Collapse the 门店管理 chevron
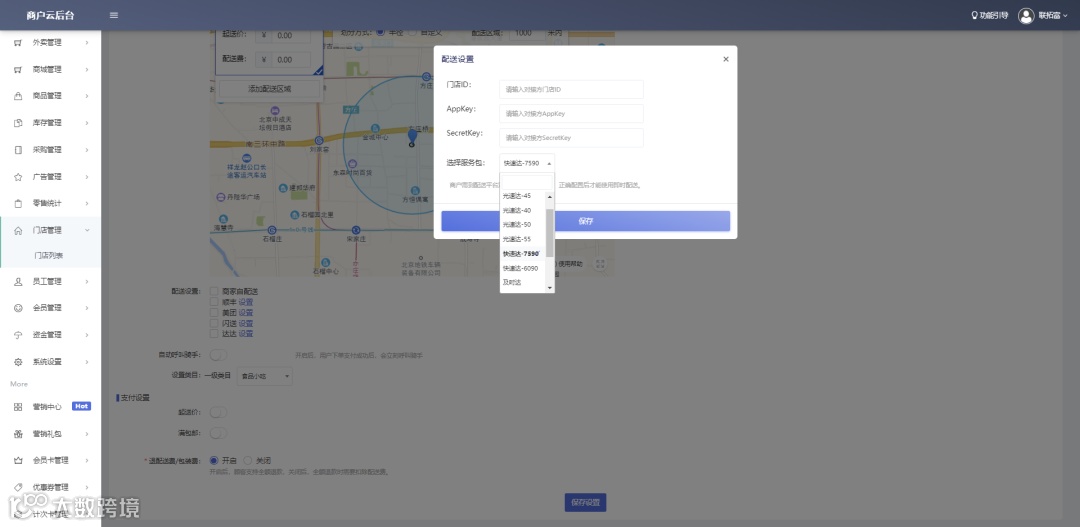Screen dimensions: 1080x527 pos(87,230)
